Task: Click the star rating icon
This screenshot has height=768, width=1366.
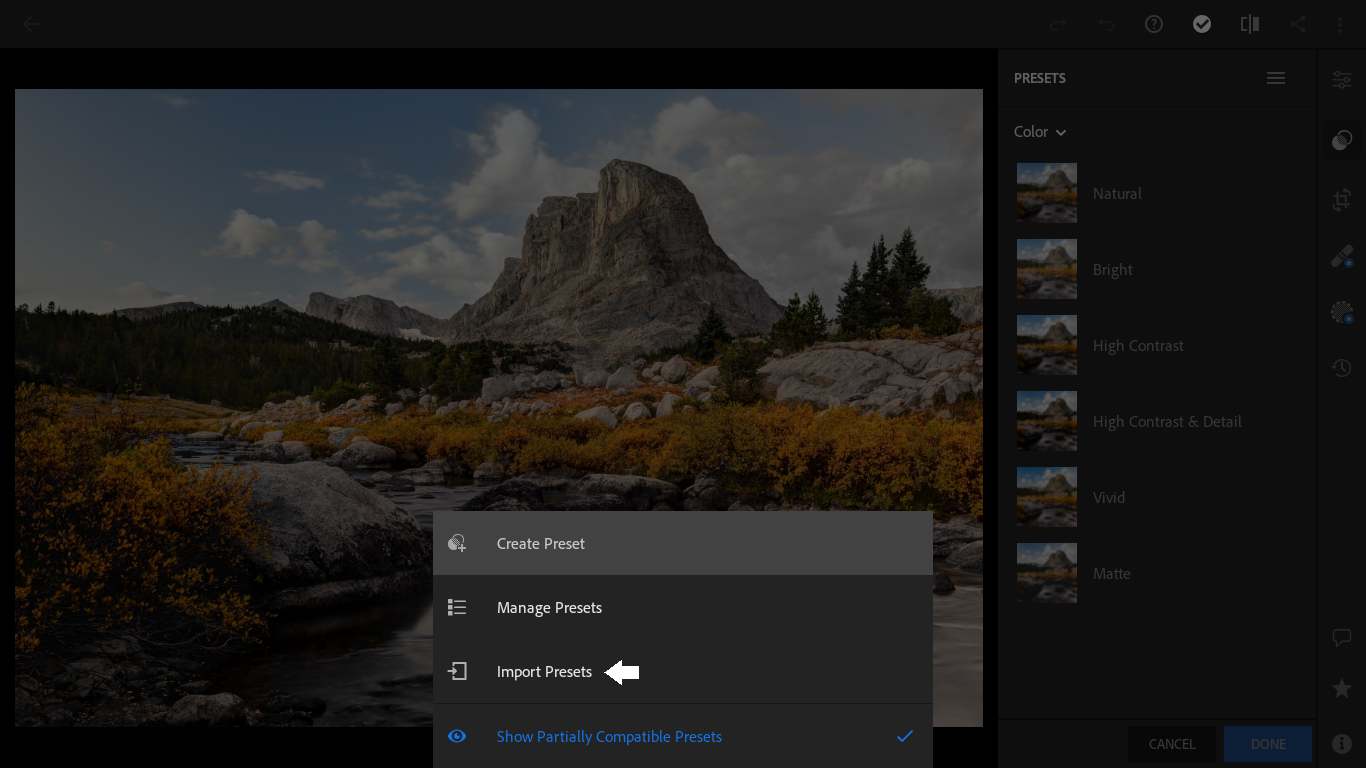Action: tap(1342, 689)
